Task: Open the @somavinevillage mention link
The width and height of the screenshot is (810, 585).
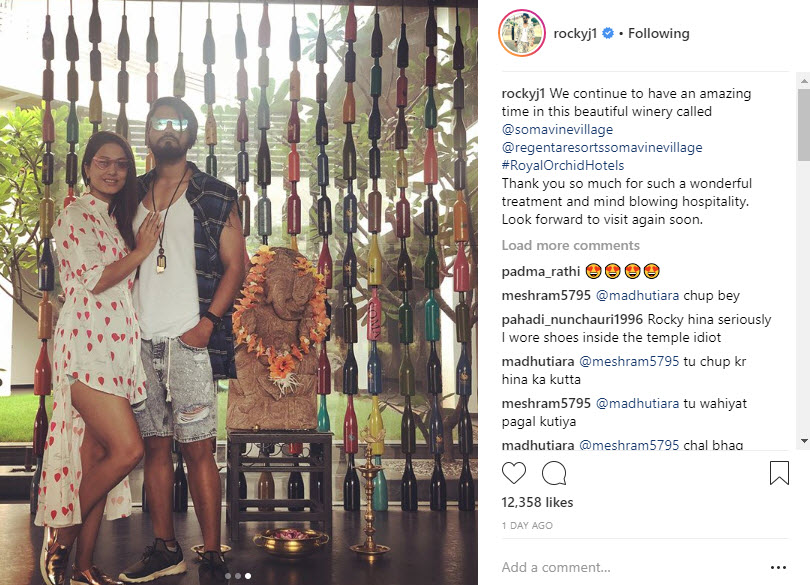Action: click(557, 129)
